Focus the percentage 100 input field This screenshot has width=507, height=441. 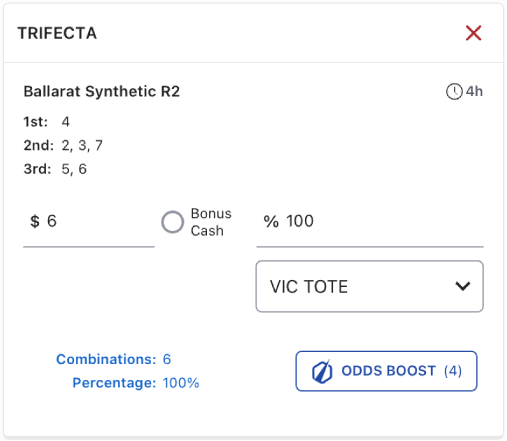pos(370,222)
